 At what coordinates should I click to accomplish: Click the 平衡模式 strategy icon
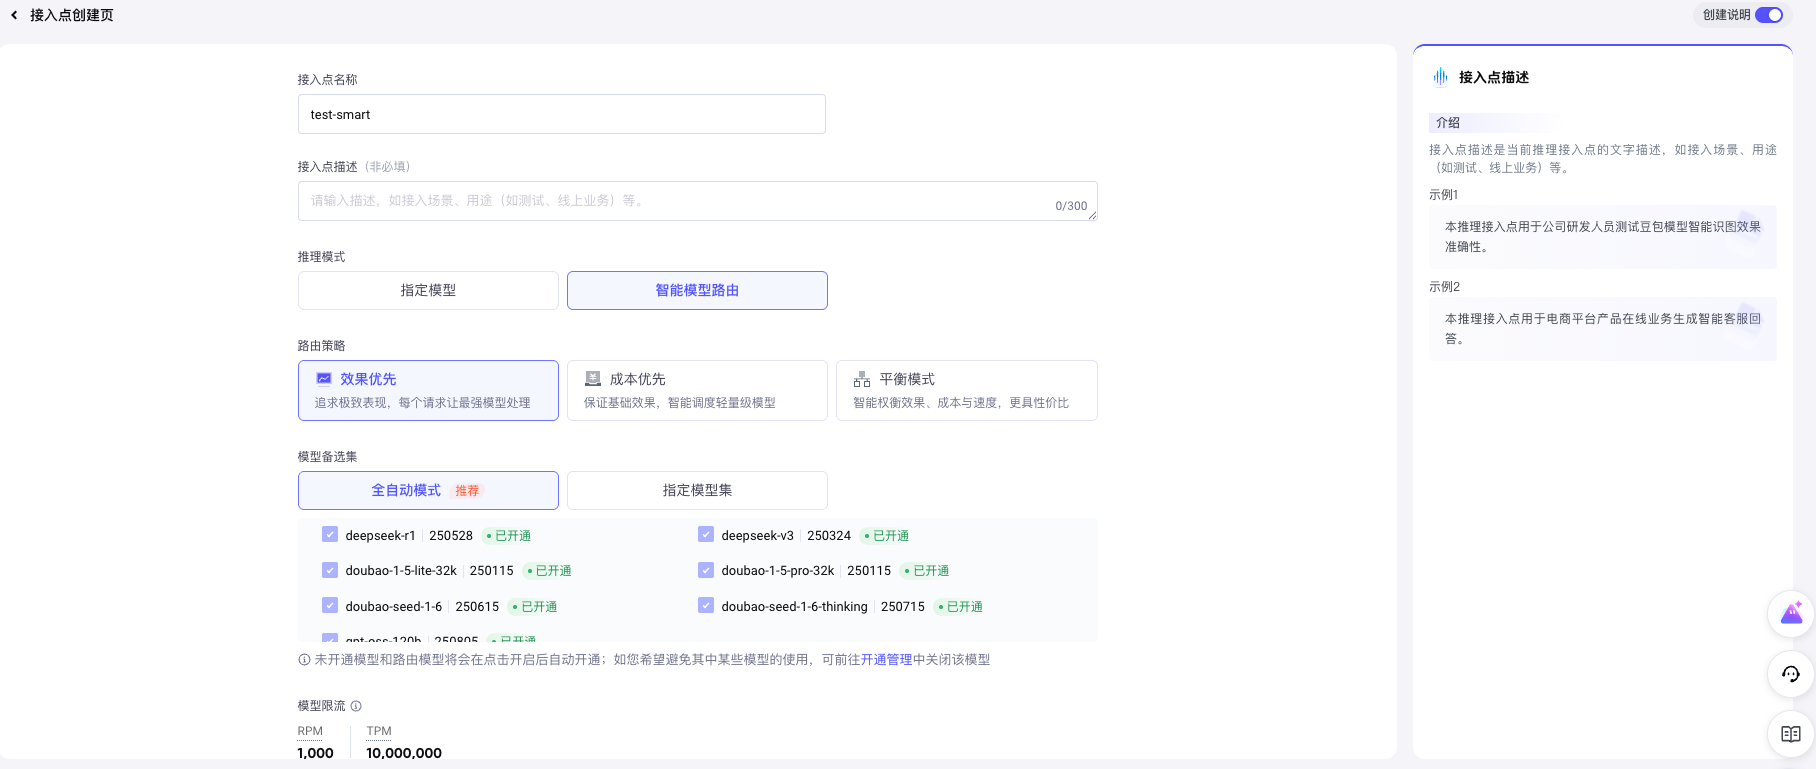click(862, 380)
